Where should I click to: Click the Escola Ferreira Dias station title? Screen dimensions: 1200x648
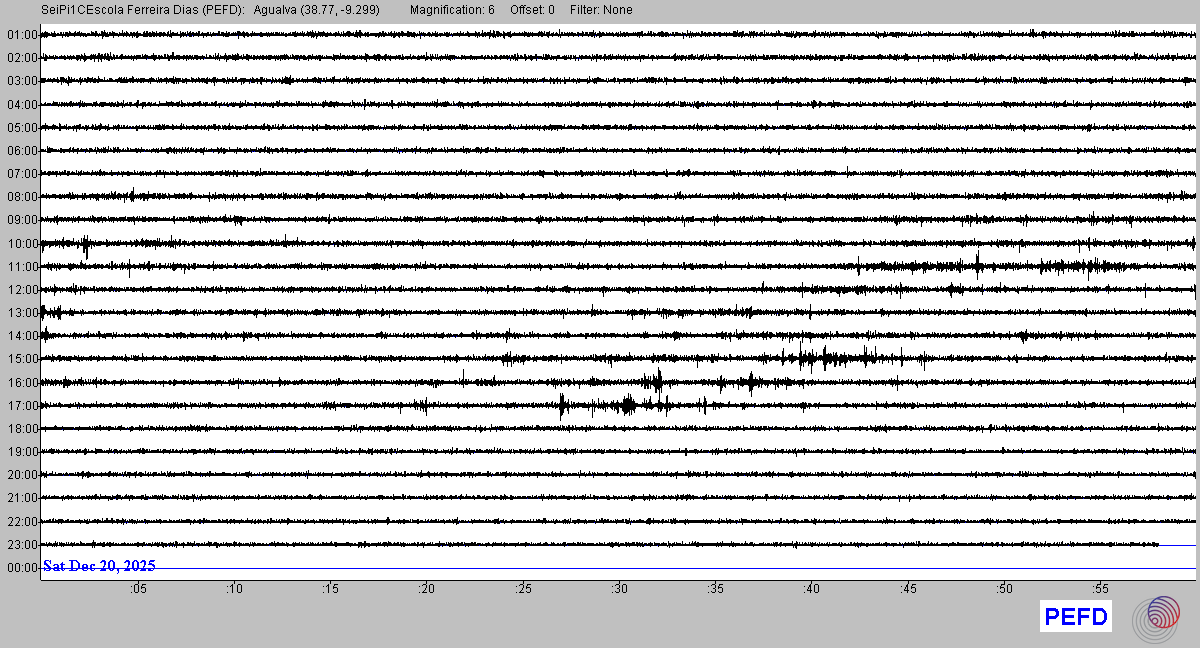pos(144,10)
